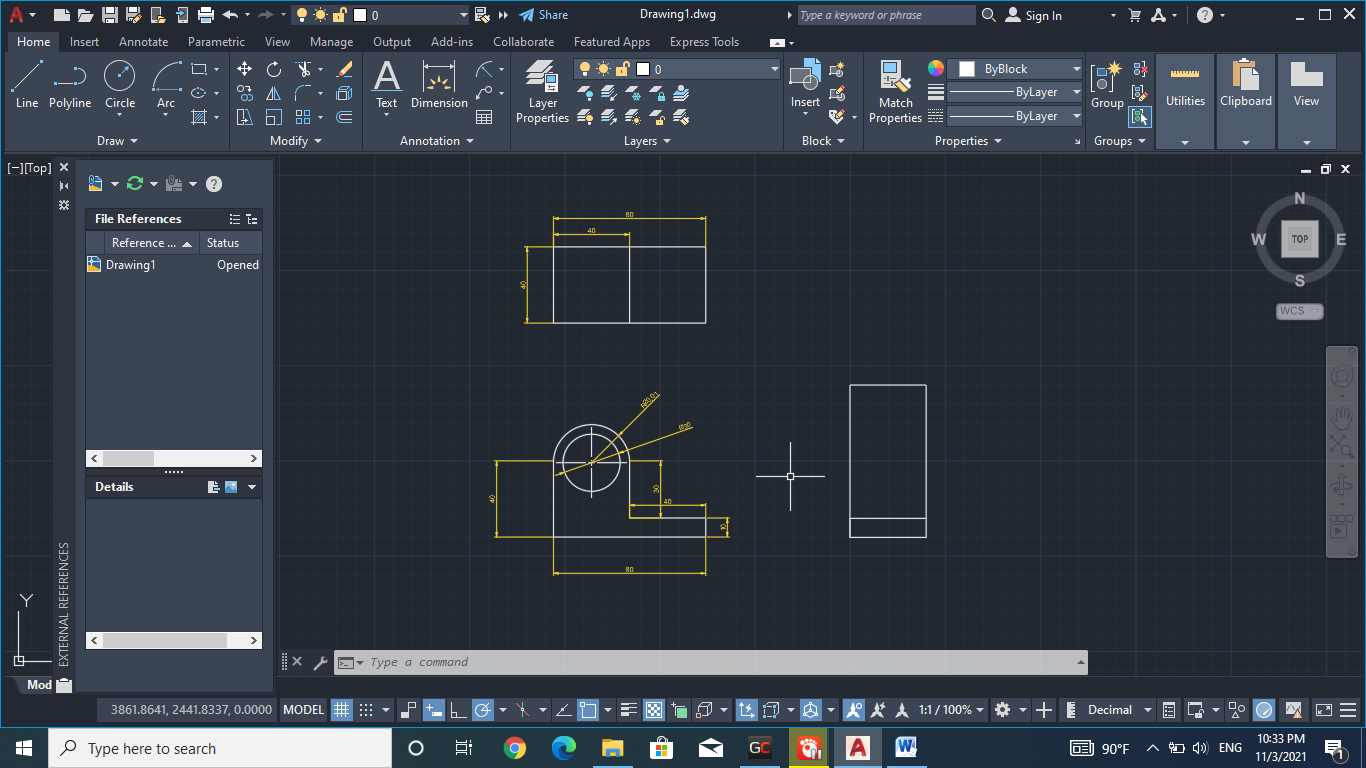
Task: Open the Collaborate ribbon tab
Action: 523,42
